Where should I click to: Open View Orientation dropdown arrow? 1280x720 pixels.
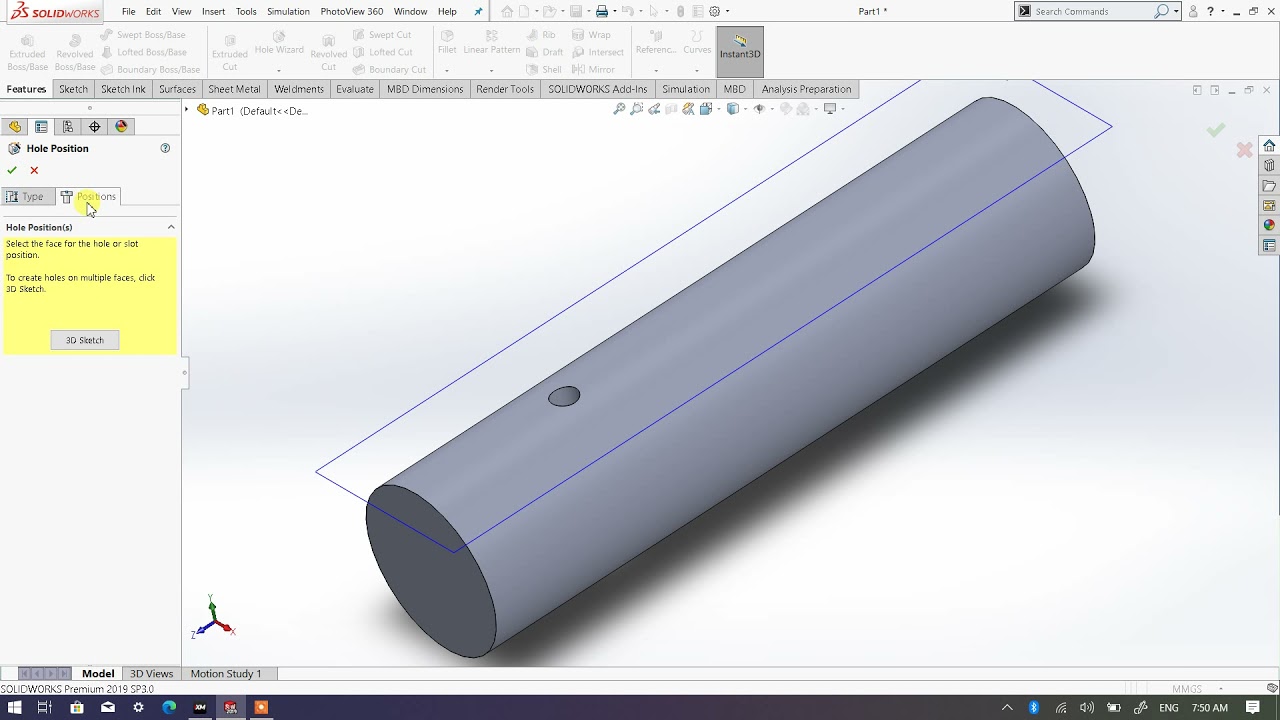click(x=717, y=109)
